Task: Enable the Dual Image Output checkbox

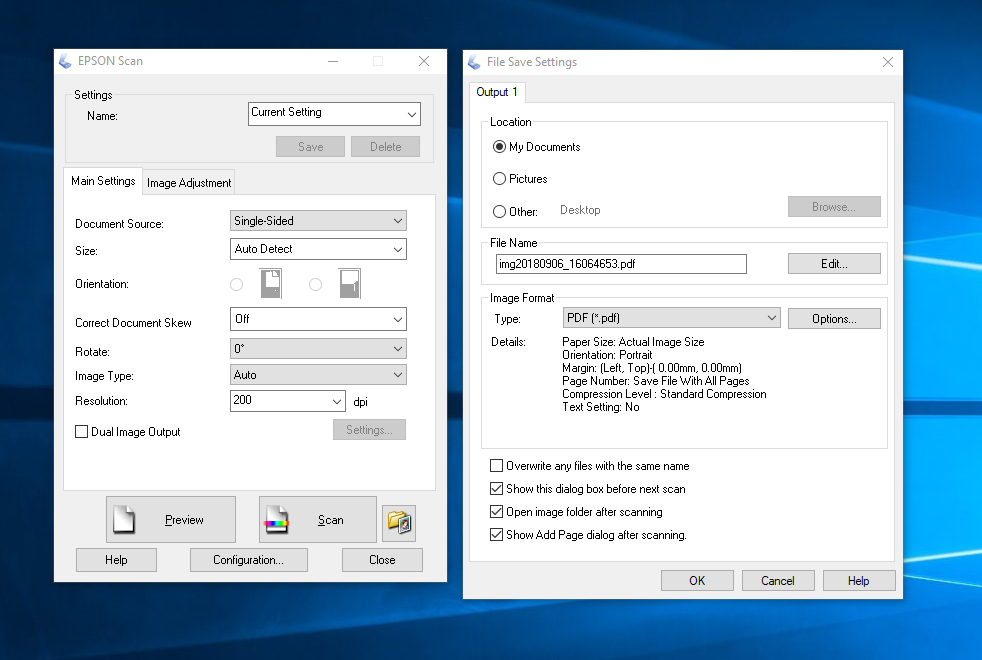Action: pyautogui.click(x=82, y=432)
